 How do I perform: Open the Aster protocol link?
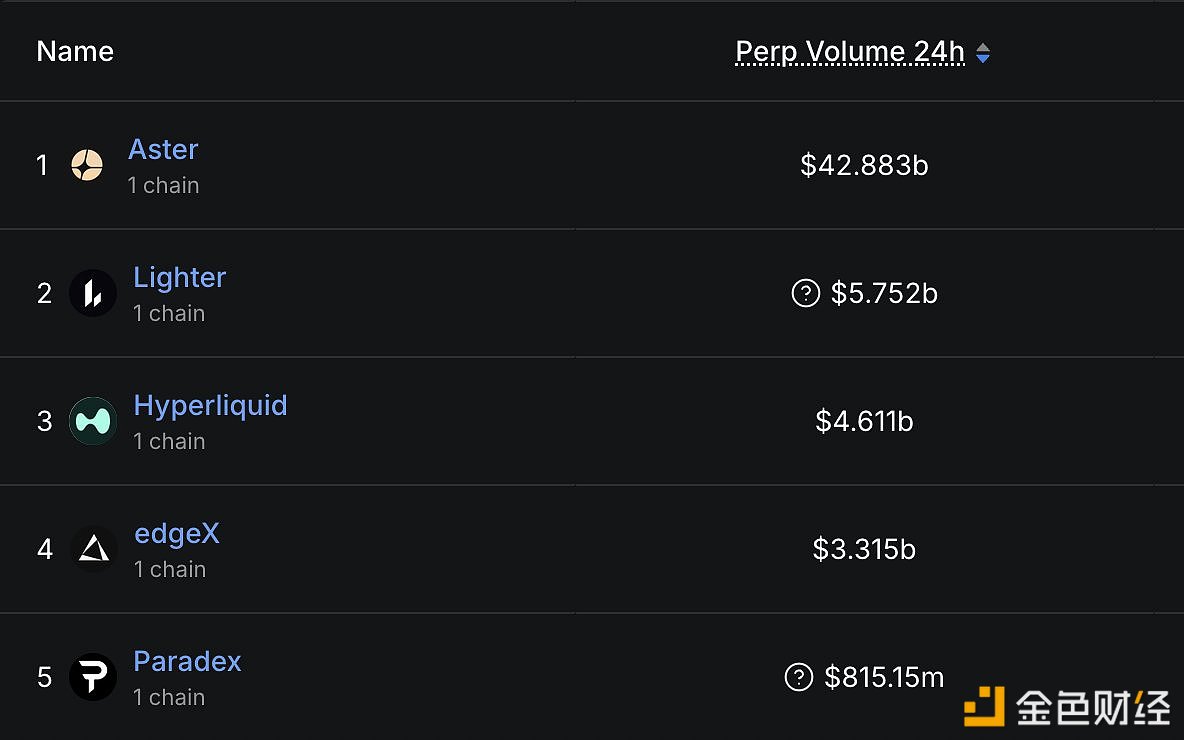(163, 149)
